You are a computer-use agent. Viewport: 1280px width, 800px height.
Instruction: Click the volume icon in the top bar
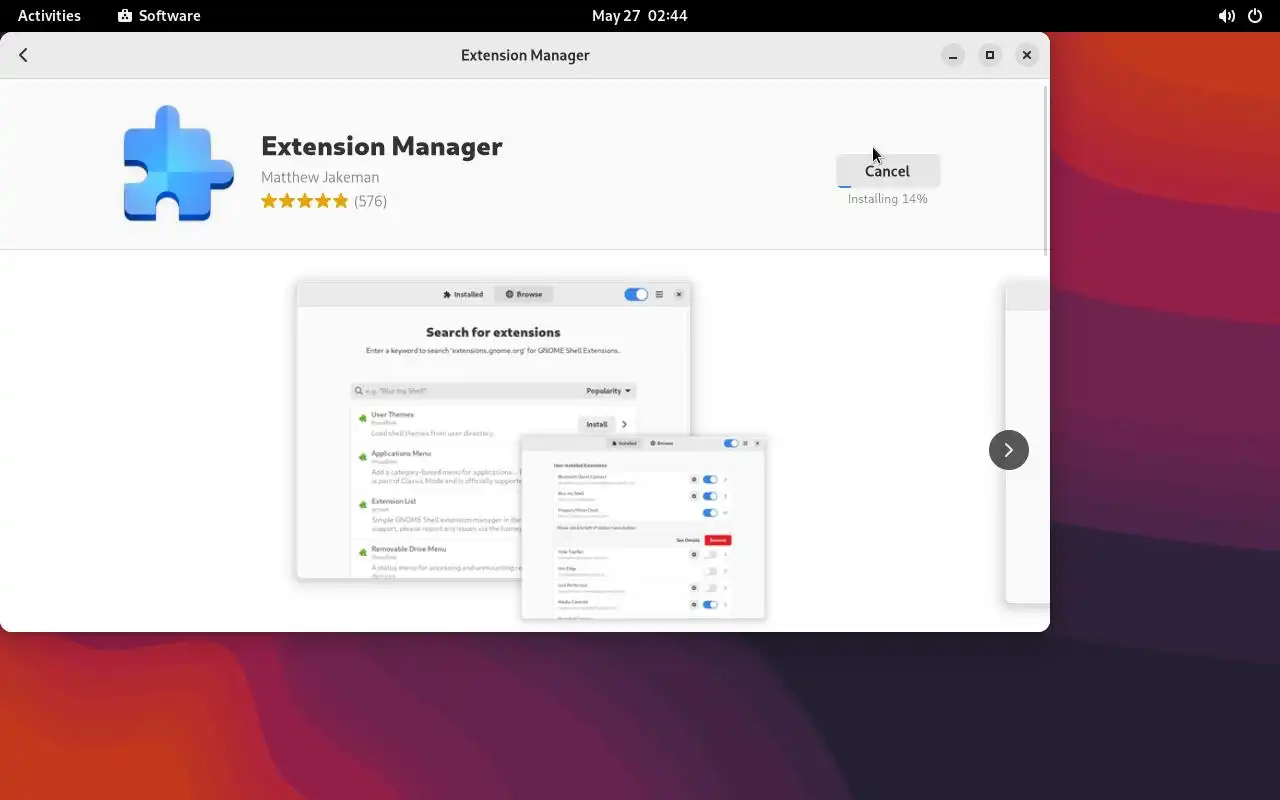point(1226,16)
